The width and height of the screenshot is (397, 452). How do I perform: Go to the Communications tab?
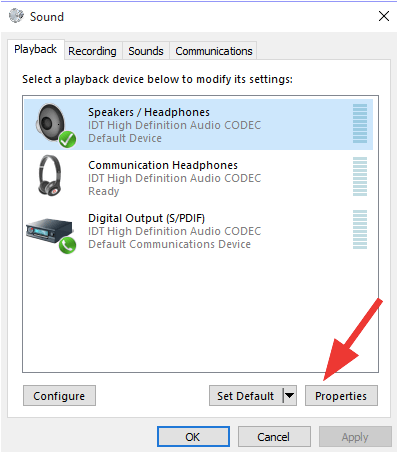click(214, 51)
